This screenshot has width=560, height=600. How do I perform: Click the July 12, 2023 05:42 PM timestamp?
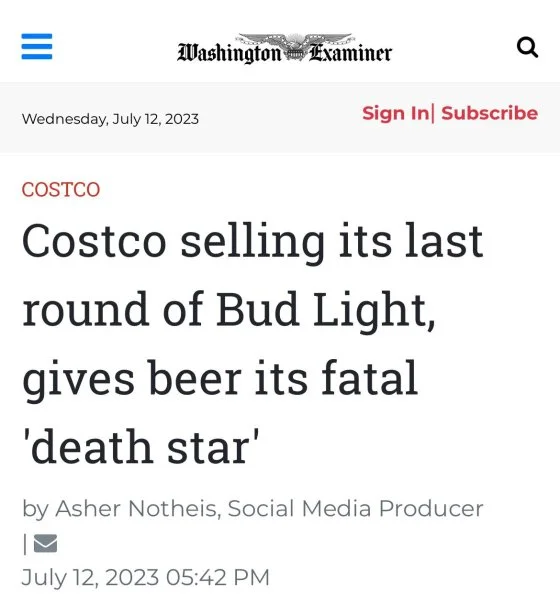tap(146, 577)
